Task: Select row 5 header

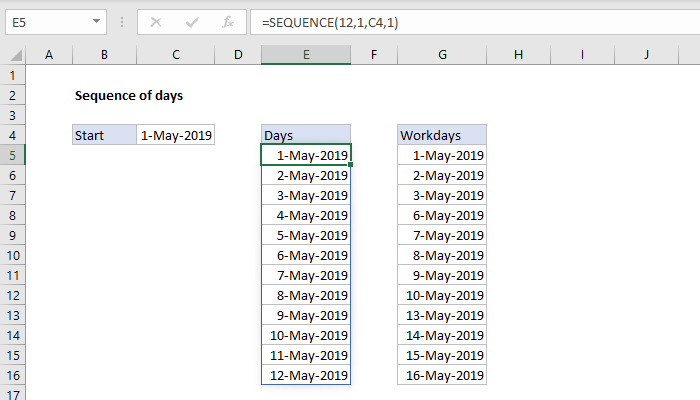Action: 13,155
